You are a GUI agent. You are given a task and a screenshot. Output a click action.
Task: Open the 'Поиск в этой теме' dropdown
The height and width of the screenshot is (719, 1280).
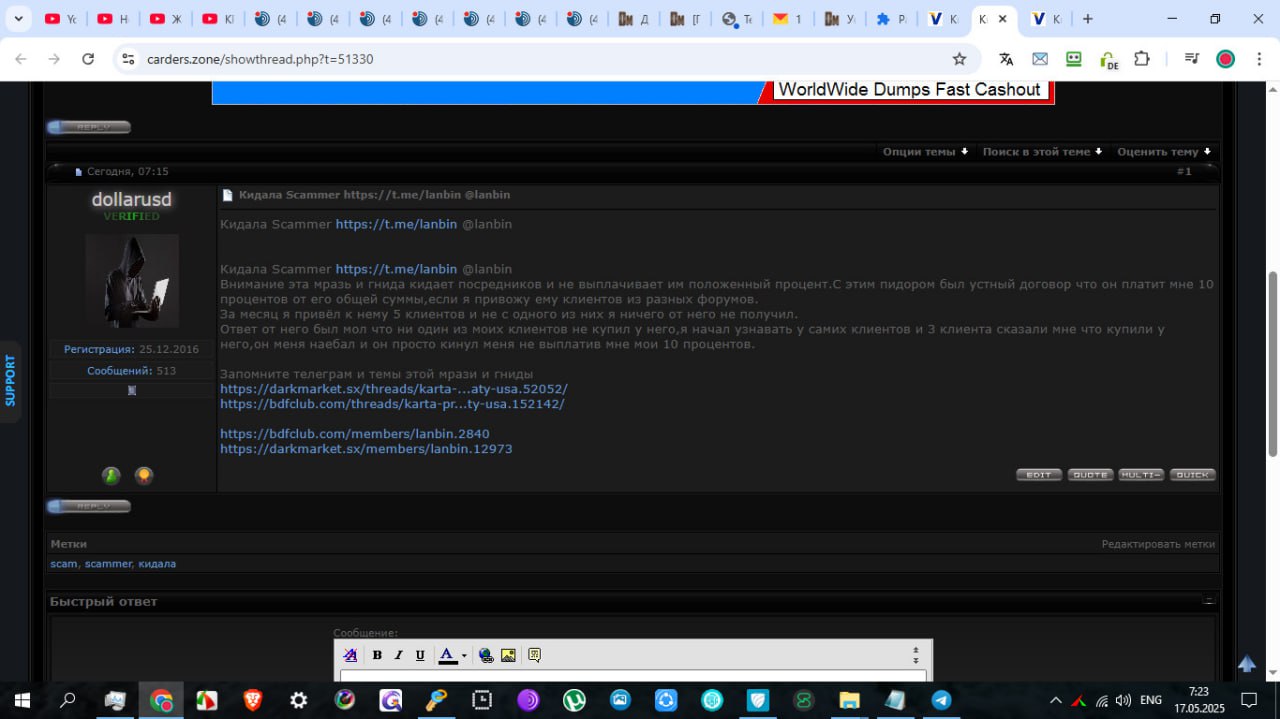[1042, 152]
